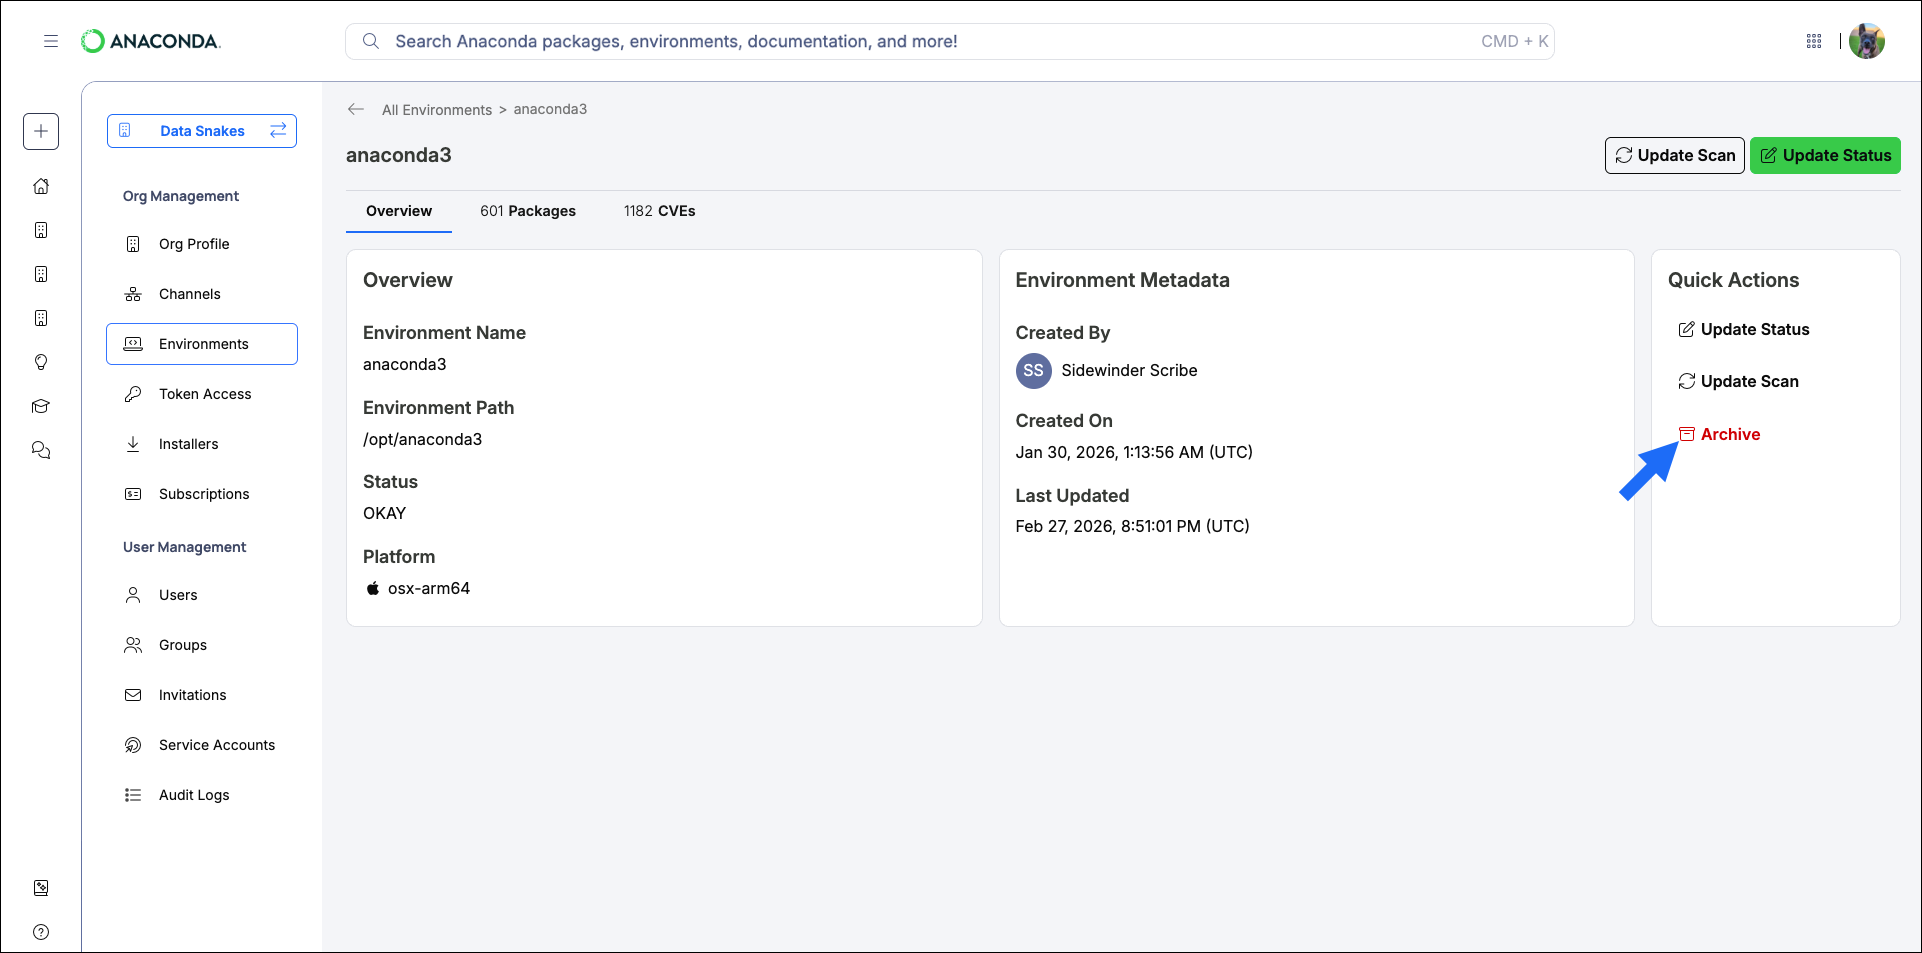
Task: Open the home icon in left rail
Action: 41,186
